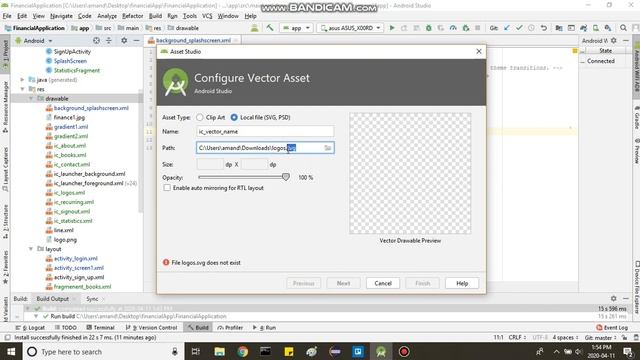Image resolution: width=640 pixels, height=360 pixels.
Task: Click the collapse all icon in Project panel
Action: pos(109,40)
